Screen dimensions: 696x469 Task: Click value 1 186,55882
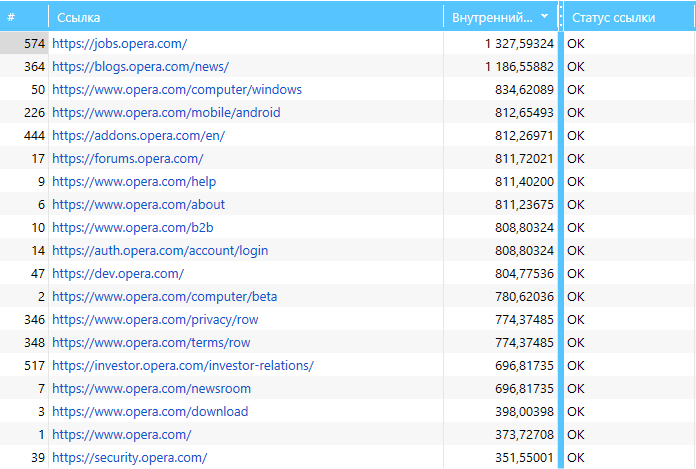click(x=519, y=67)
